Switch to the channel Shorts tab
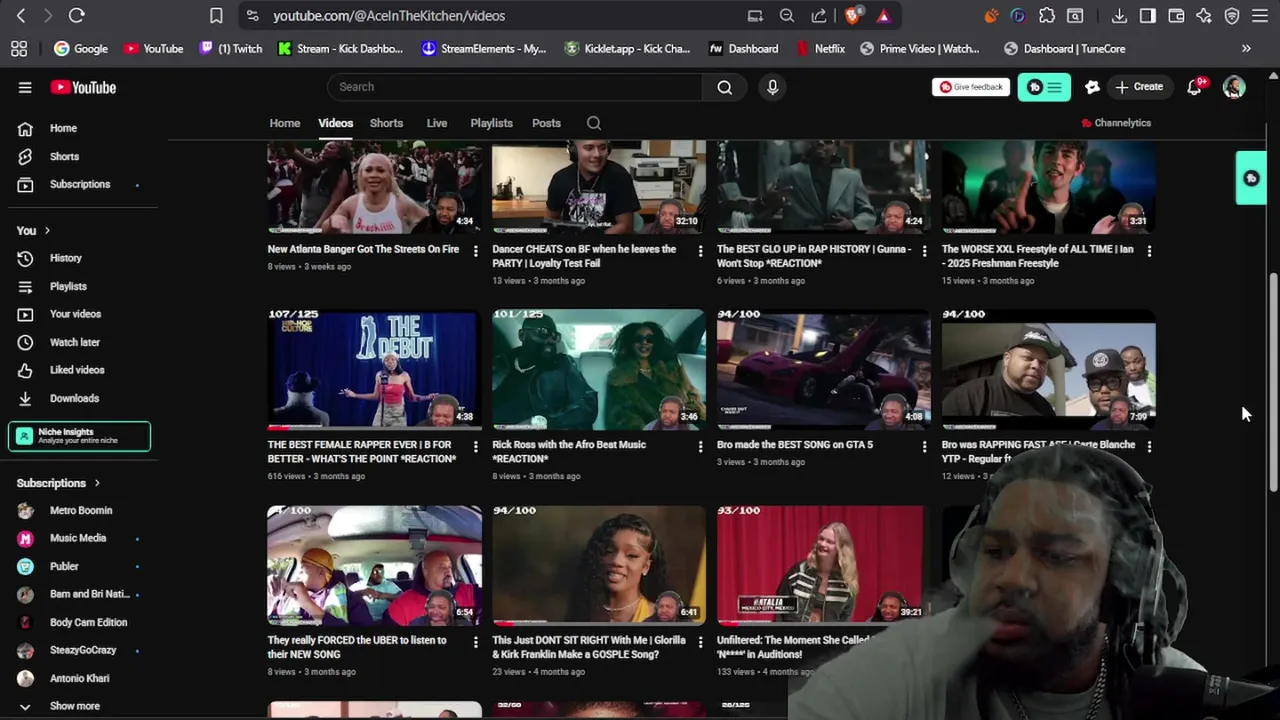 pos(386,123)
